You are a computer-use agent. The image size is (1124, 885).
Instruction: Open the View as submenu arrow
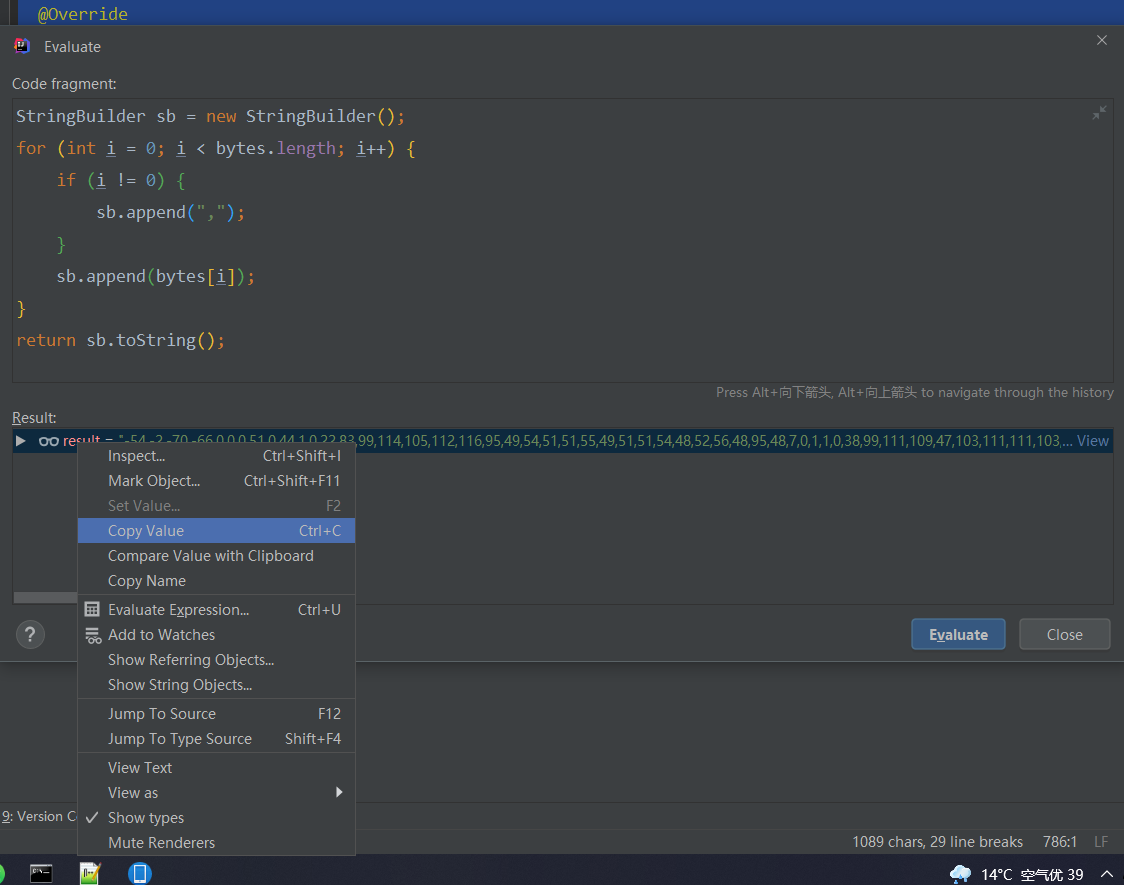pyautogui.click(x=339, y=792)
